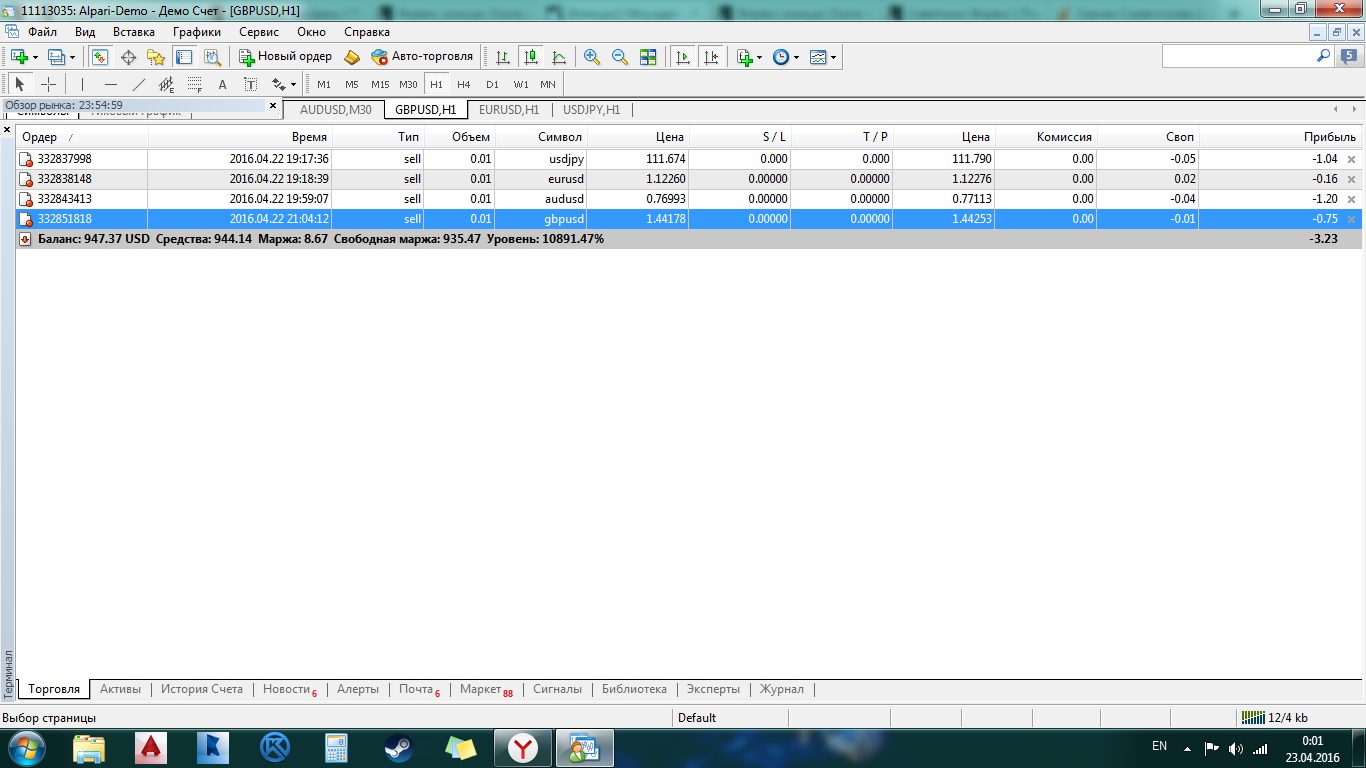This screenshot has width=1366, height=768.
Task: Select the arrow Cursor tool
Action: [x=20, y=84]
